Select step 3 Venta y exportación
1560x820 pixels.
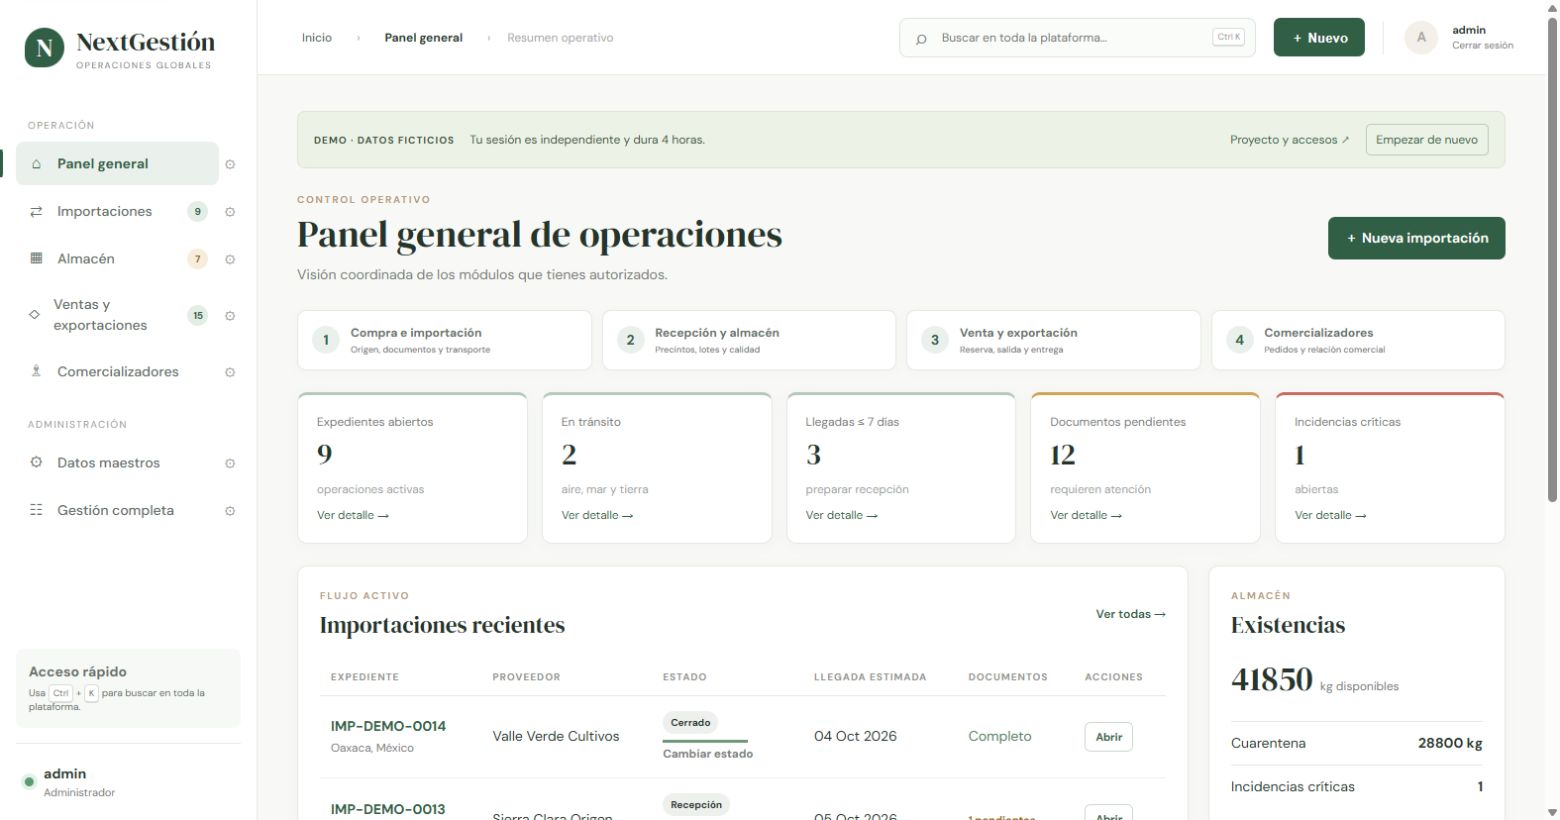1053,340
